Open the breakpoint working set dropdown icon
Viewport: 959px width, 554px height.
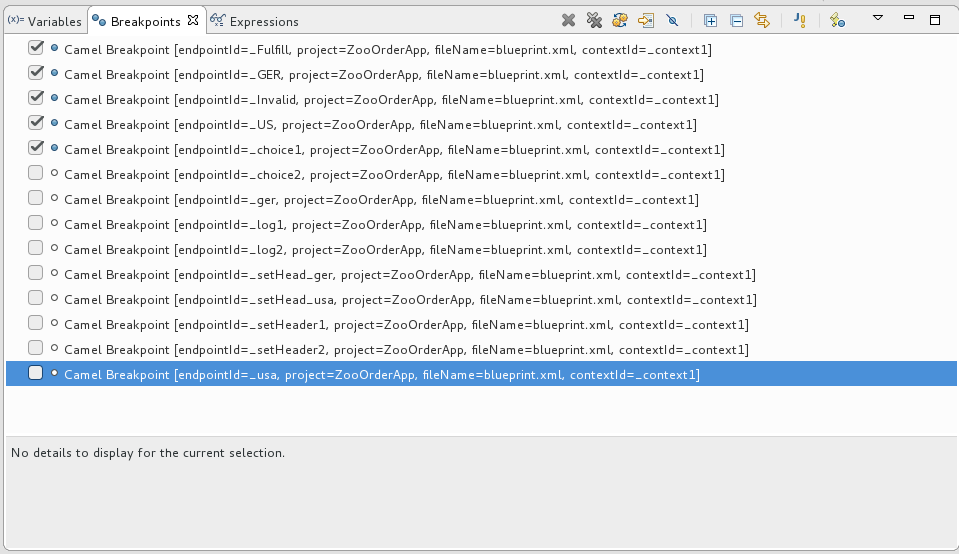838,20
